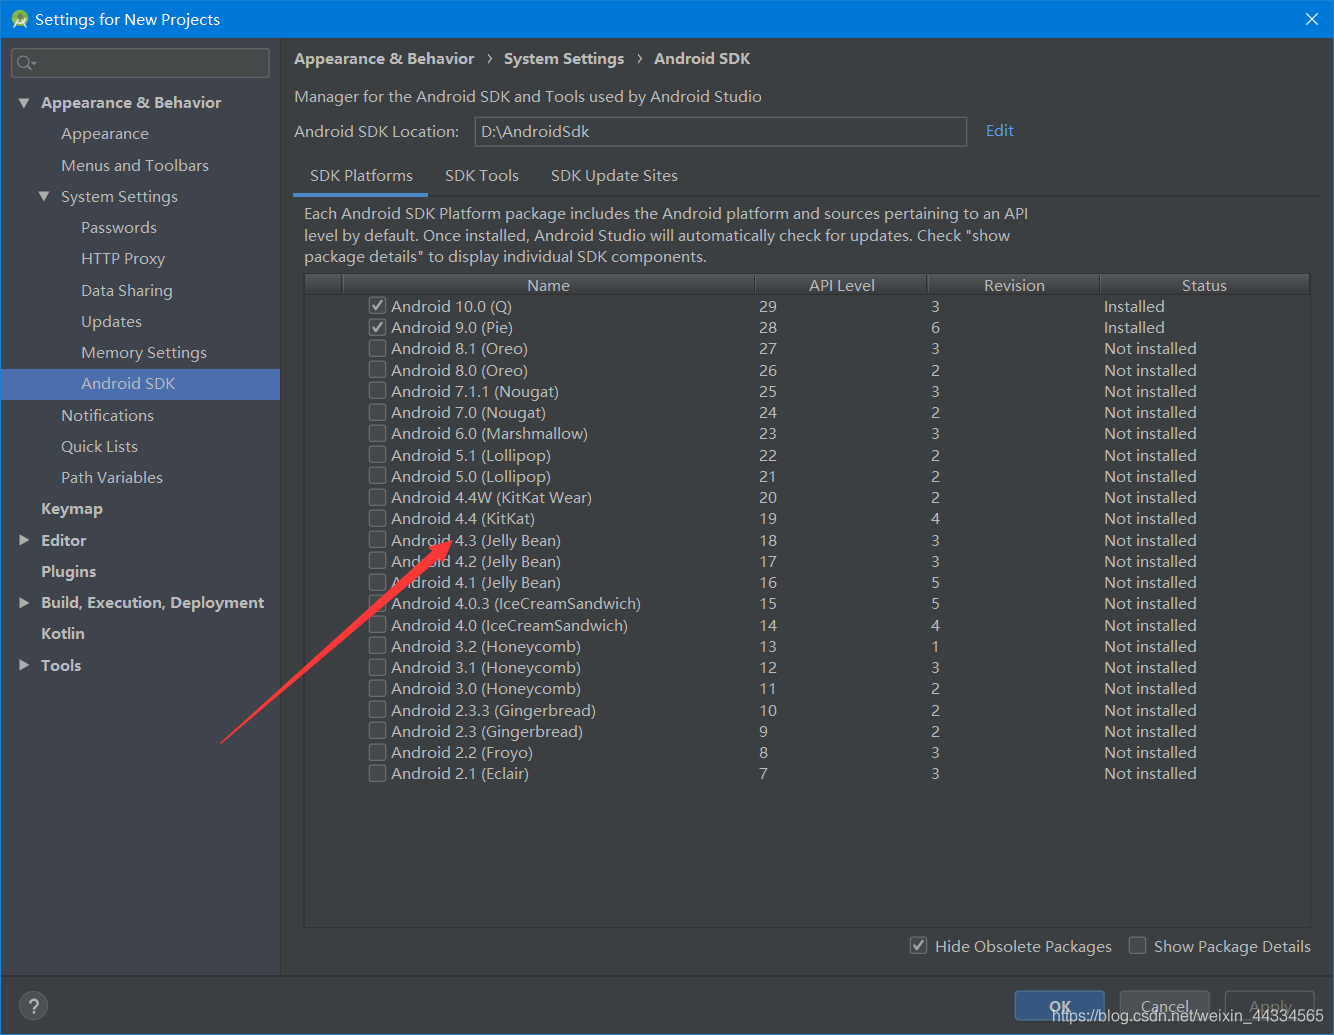Open Path Variables settings
This screenshot has height=1035, width=1334.
coord(112,478)
